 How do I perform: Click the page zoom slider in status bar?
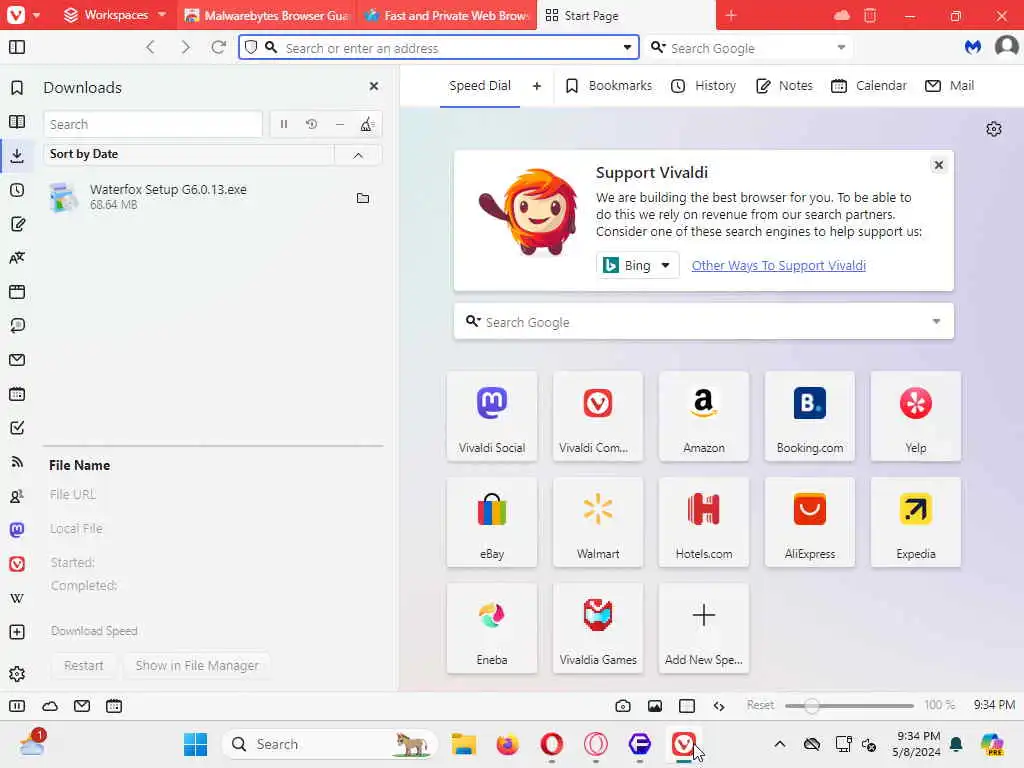point(849,705)
